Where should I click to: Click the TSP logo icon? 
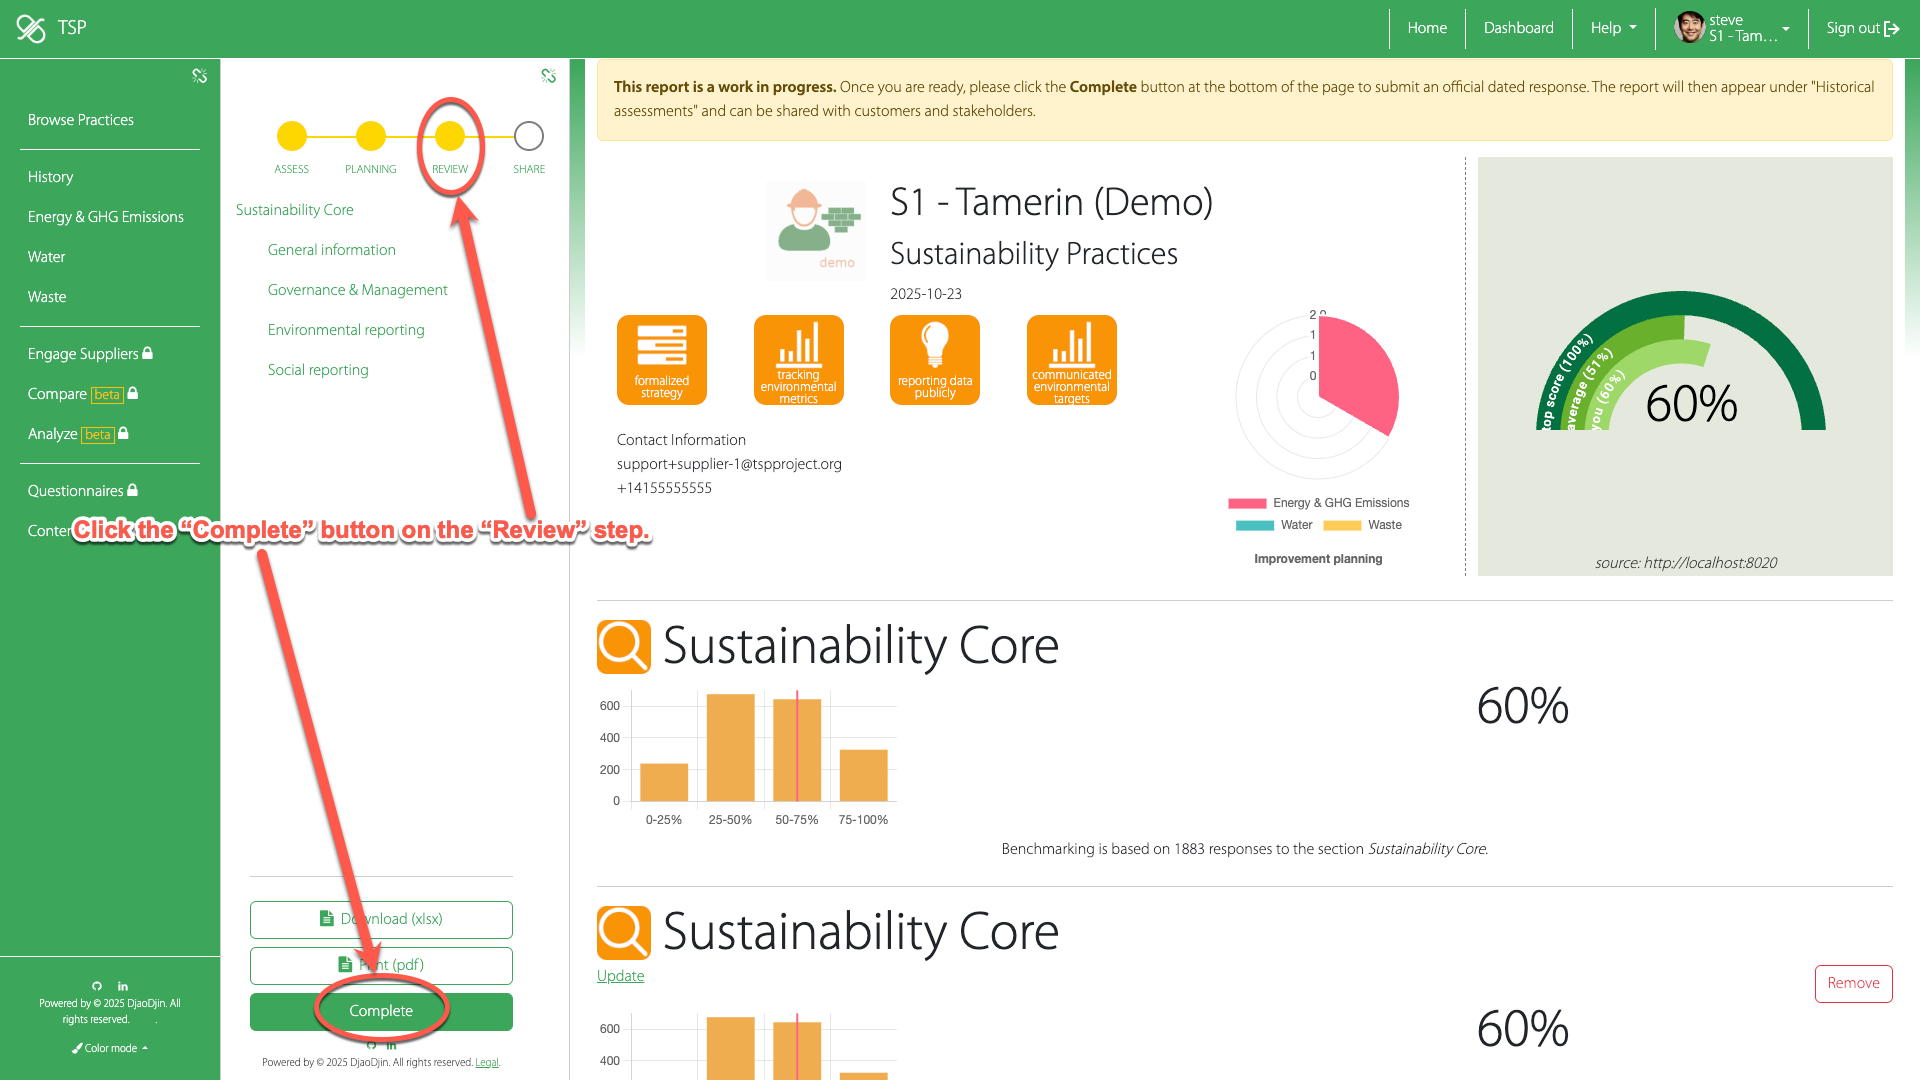pyautogui.click(x=31, y=28)
